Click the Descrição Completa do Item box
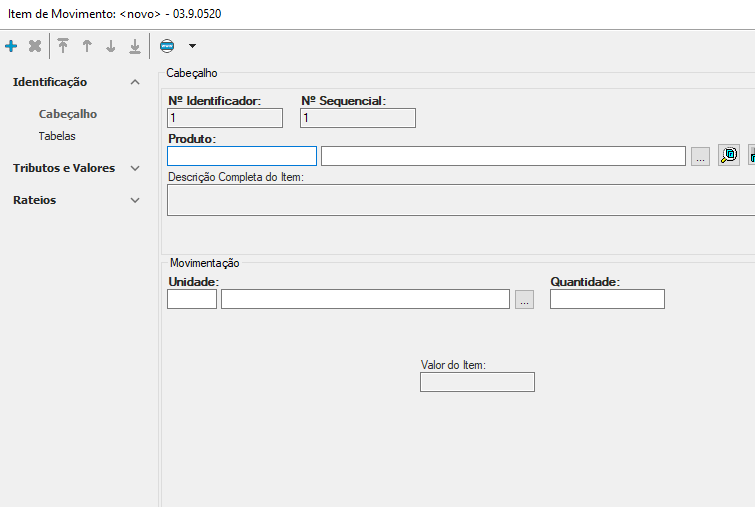755x507 pixels. click(460, 200)
